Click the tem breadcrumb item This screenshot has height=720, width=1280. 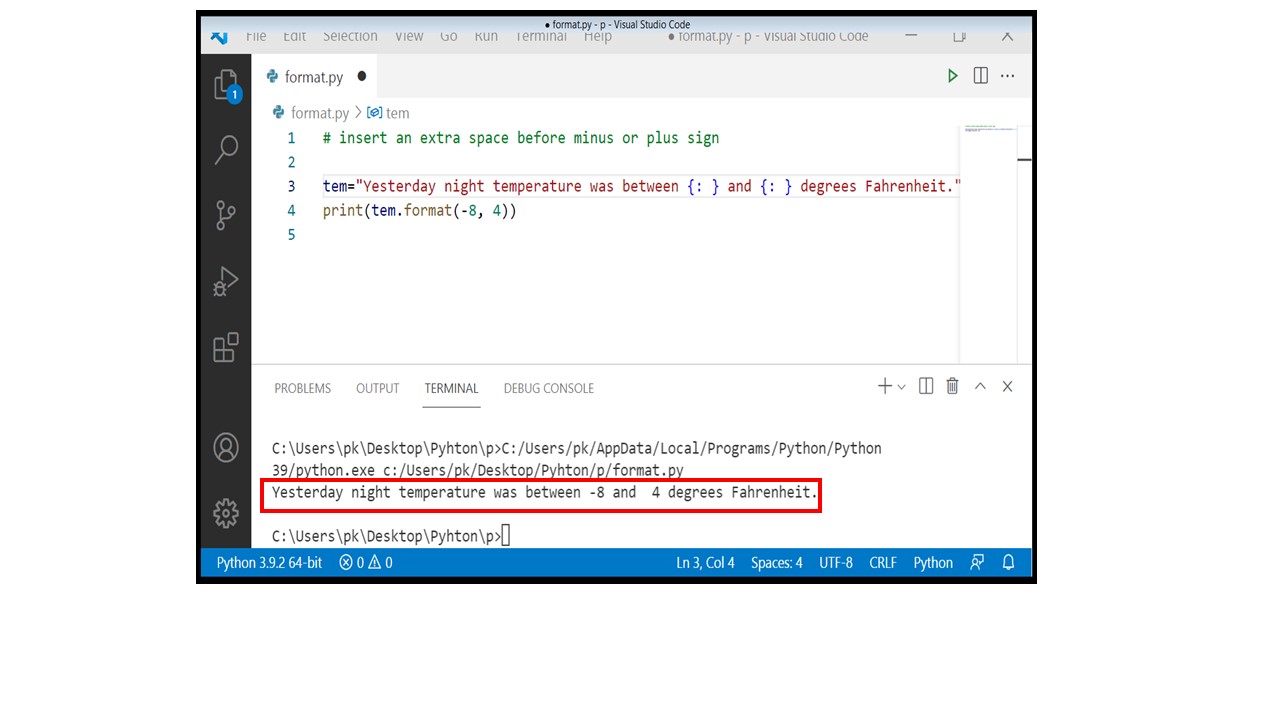[397, 113]
